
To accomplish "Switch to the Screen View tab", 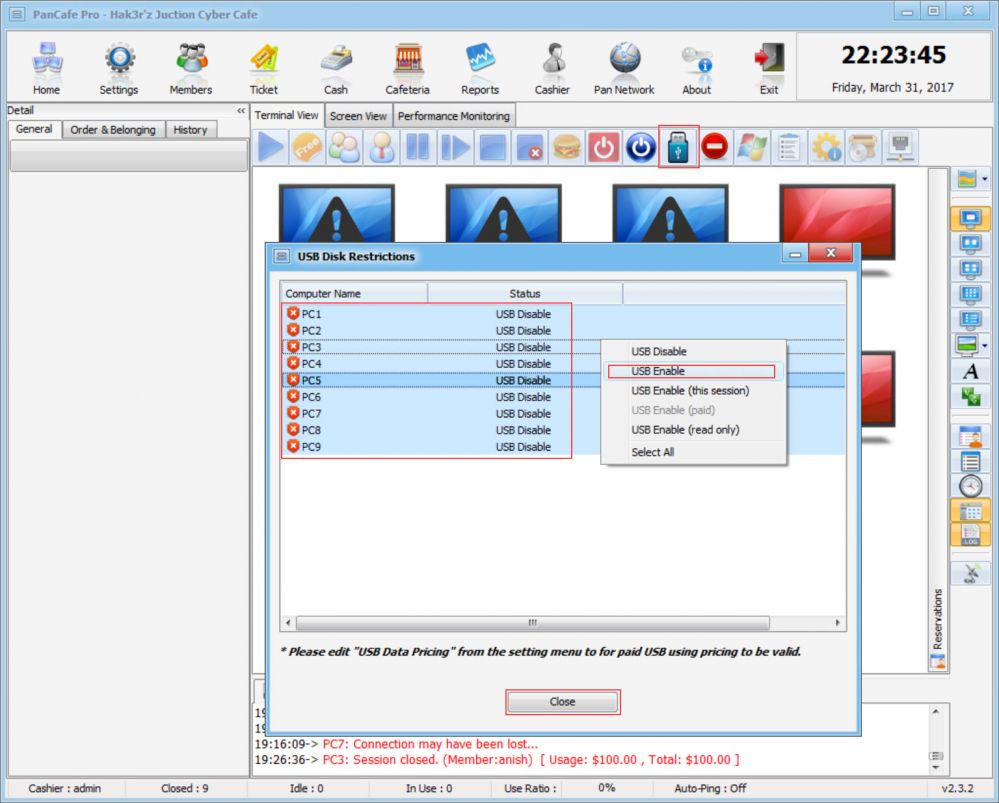I will tap(358, 117).
